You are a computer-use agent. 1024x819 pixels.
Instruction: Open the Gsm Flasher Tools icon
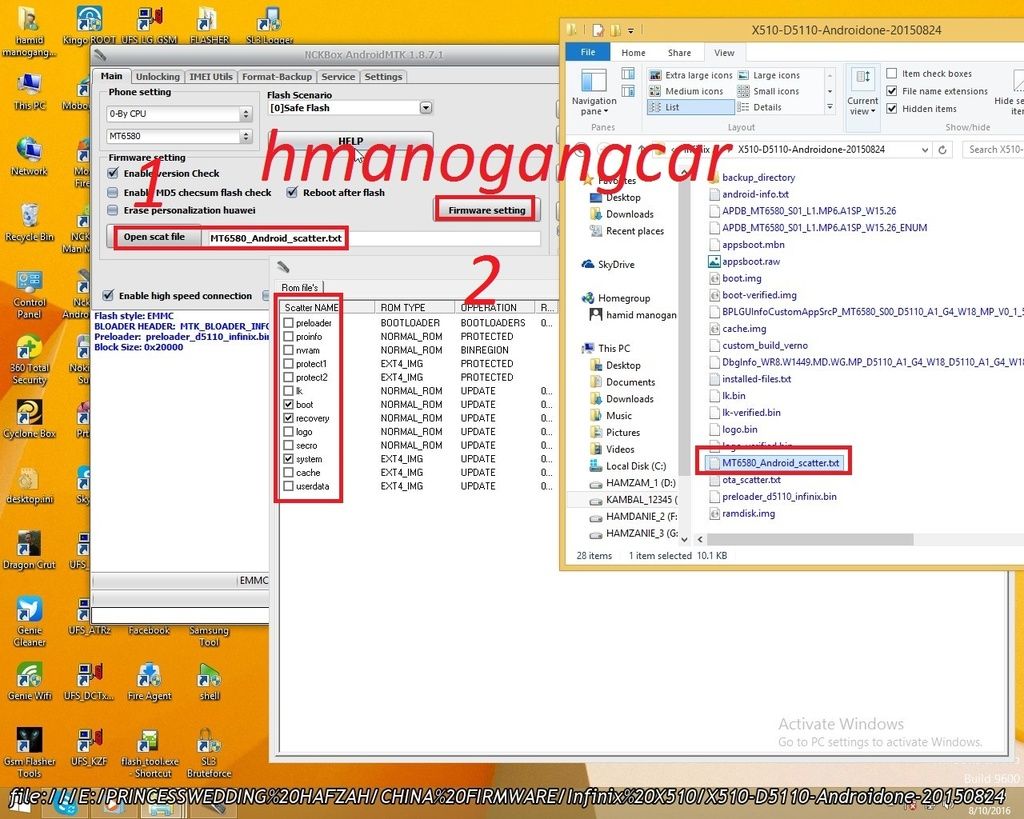[29, 745]
